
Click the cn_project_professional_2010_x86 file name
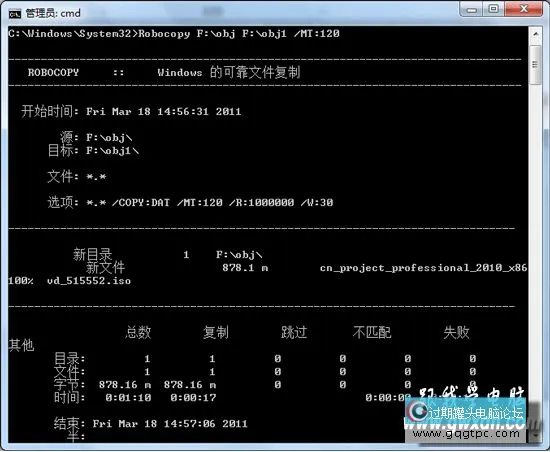(x=423, y=268)
